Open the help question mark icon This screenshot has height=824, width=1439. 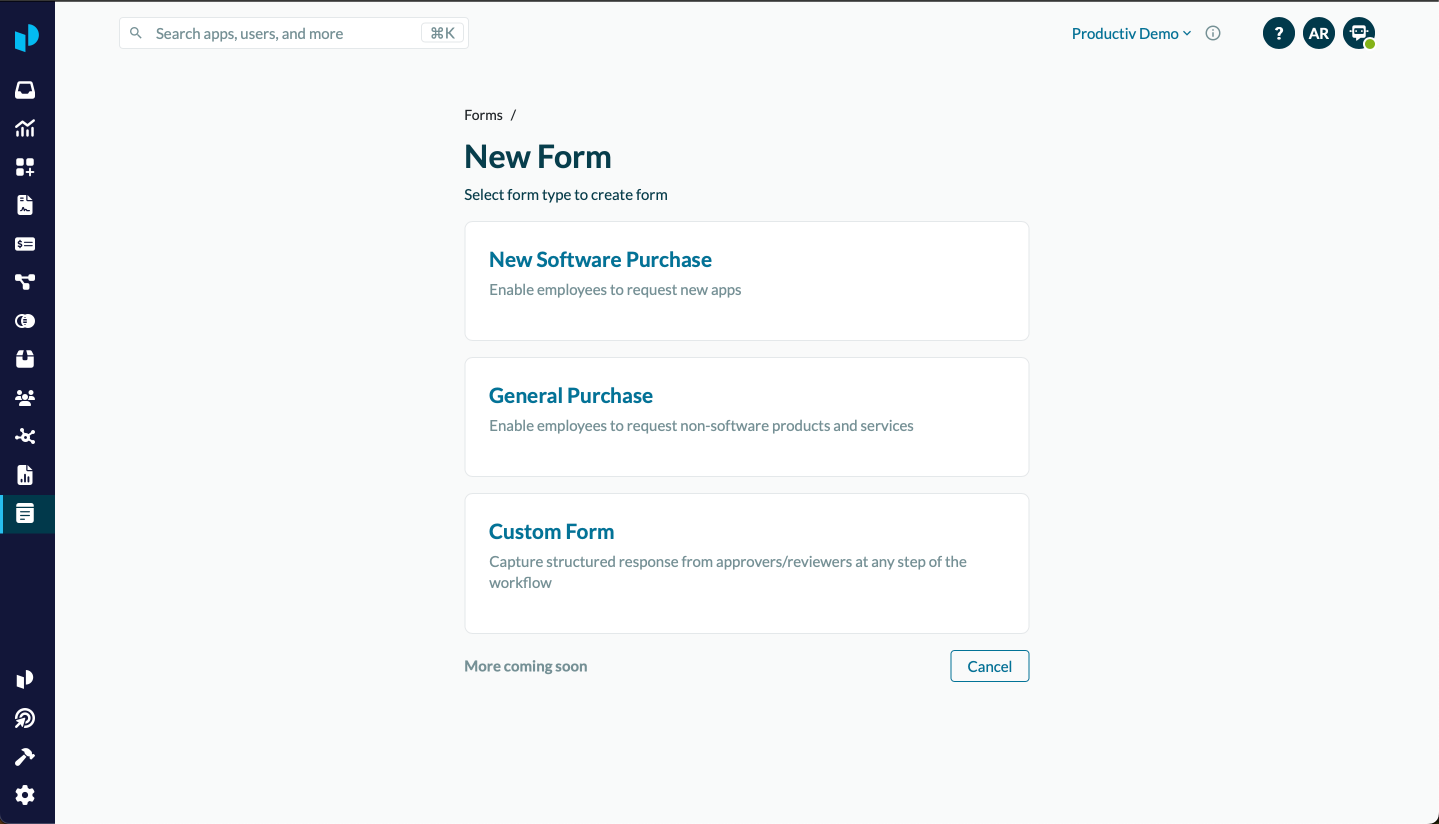[1279, 33]
